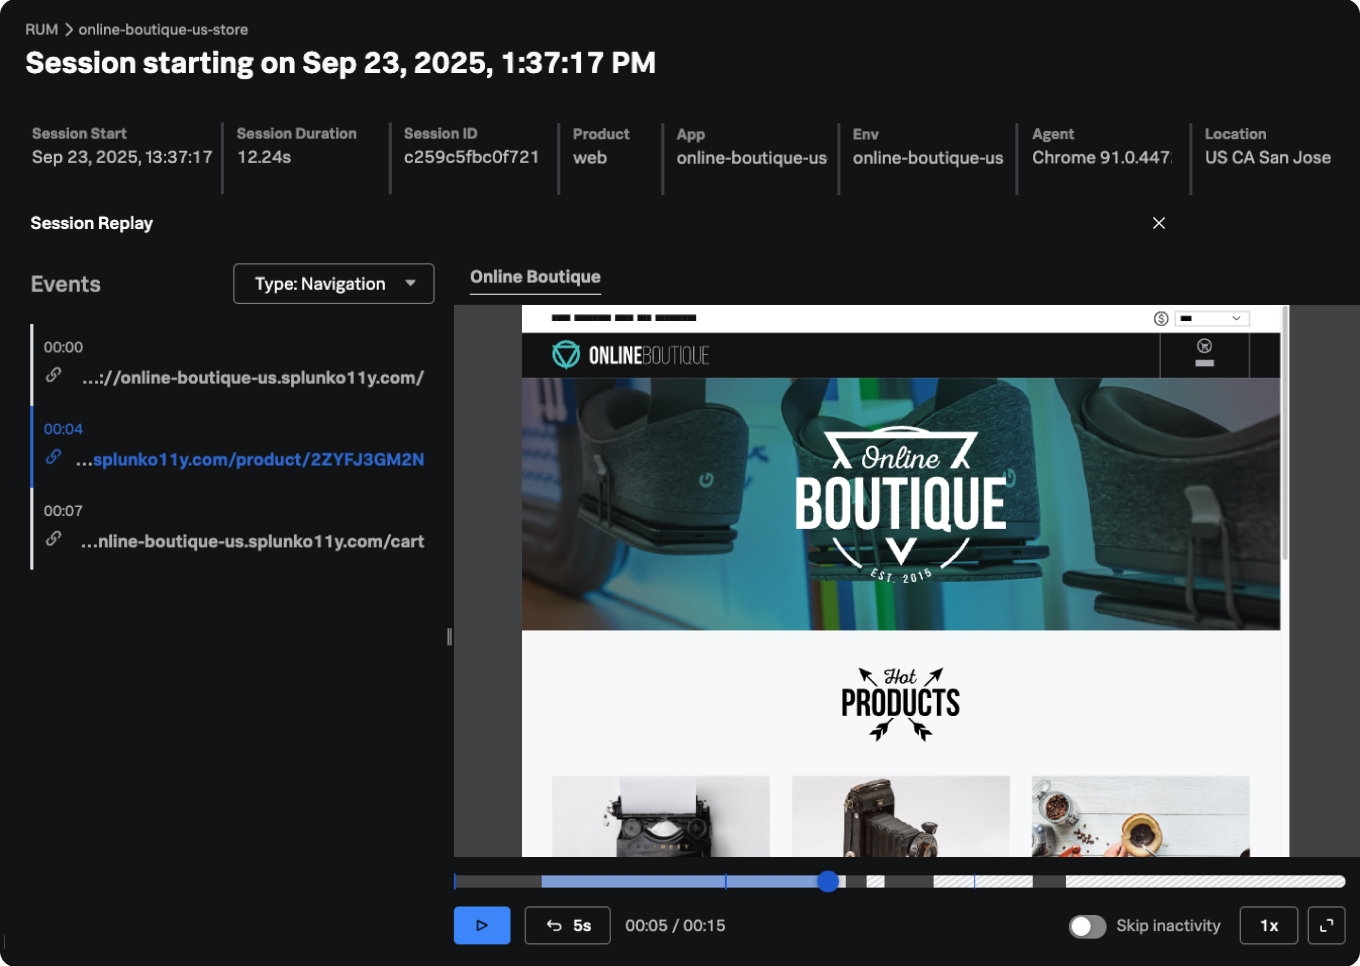
Task: Go to RUM breadcrumb
Action: tap(41, 30)
